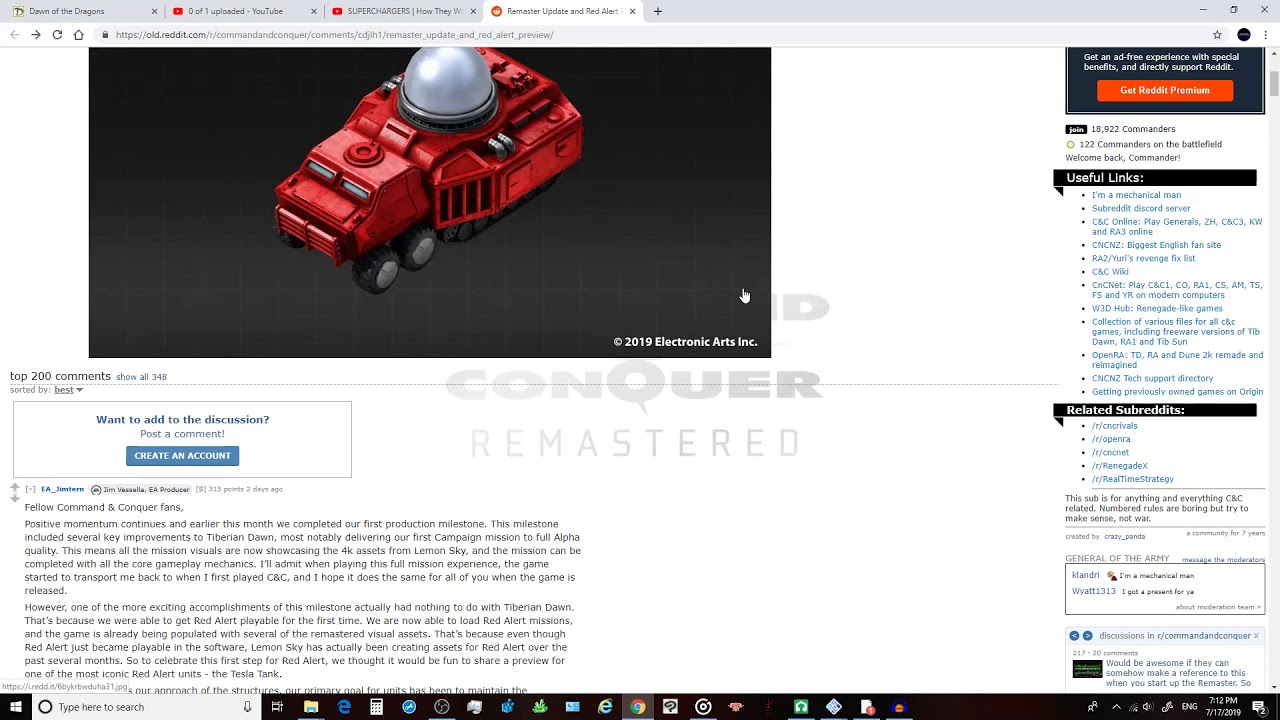Show all 348 comments
1280x720 pixels.
tap(141, 377)
